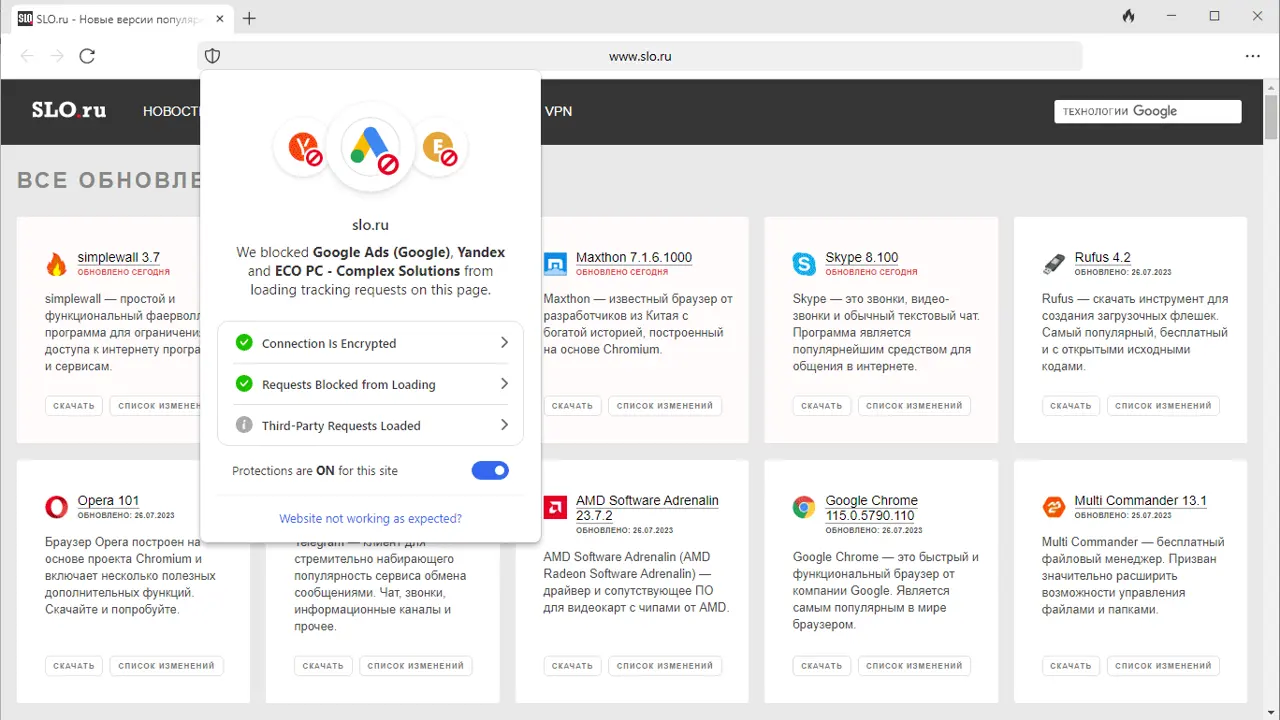Viewport: 1280px width, 720px height.
Task: Click the blocked Google Ads tracker icon
Action: pyautogui.click(x=370, y=148)
